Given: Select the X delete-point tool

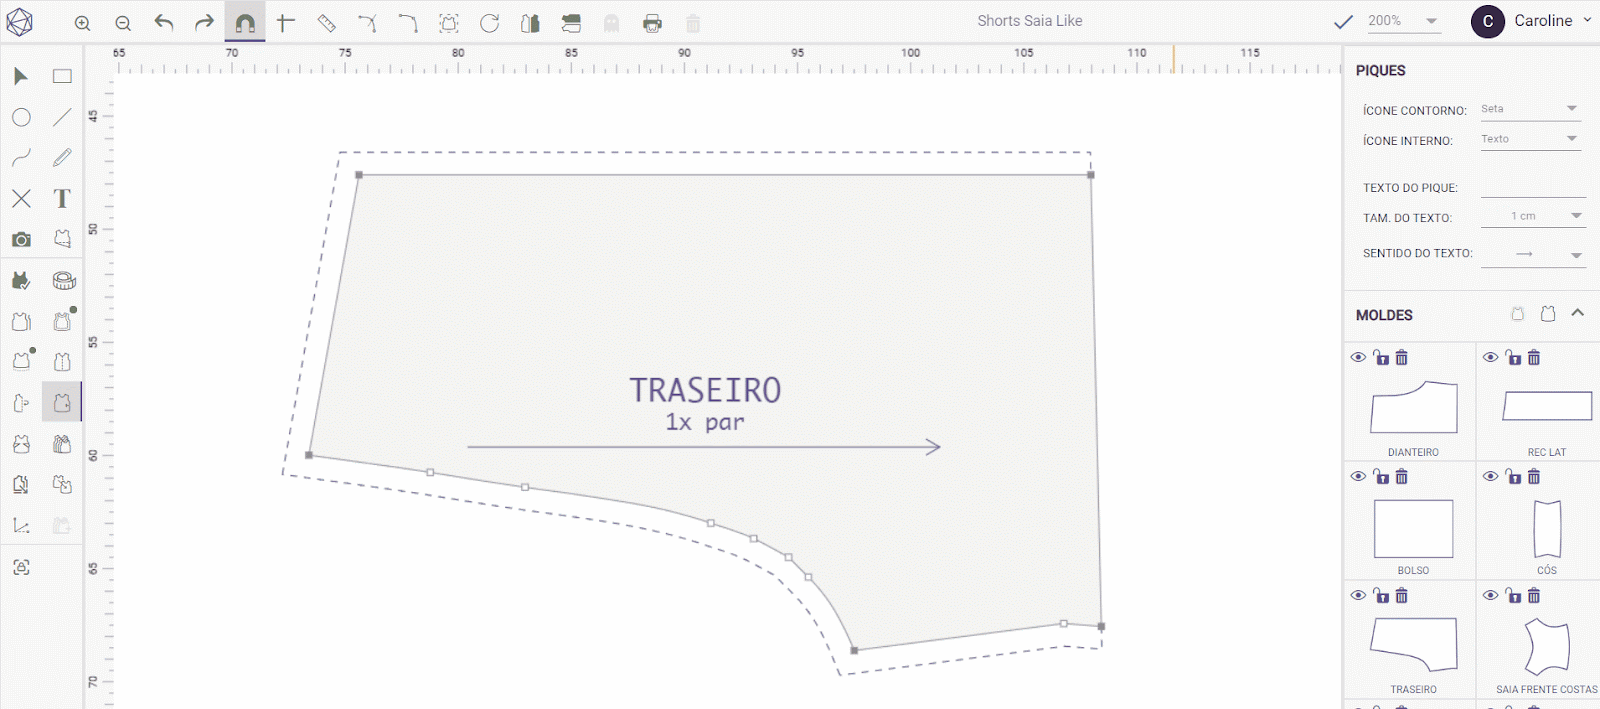Looking at the screenshot, I should coord(21,199).
